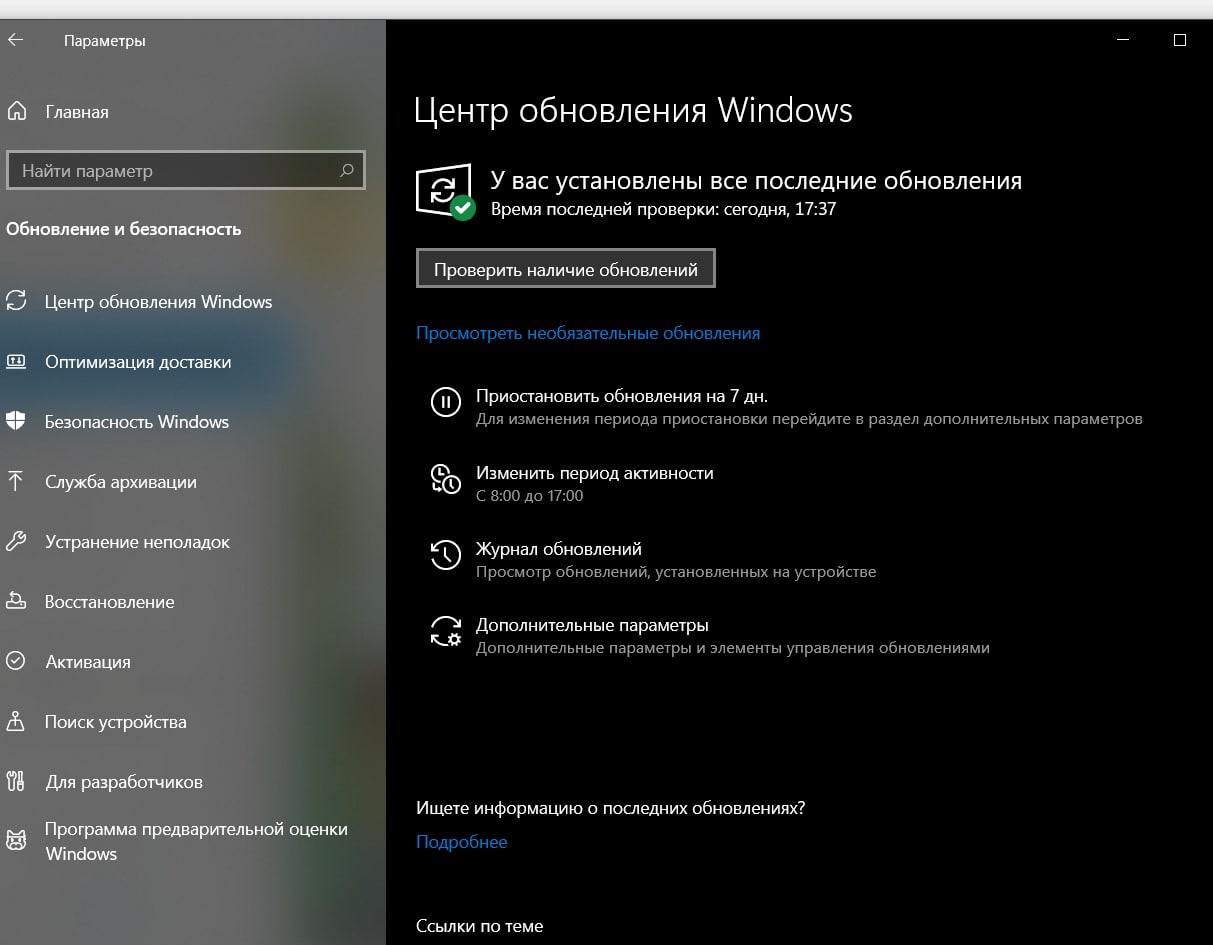The image size is (1213, 945).
Task: Select Восстановление in sidebar
Action: point(110,601)
